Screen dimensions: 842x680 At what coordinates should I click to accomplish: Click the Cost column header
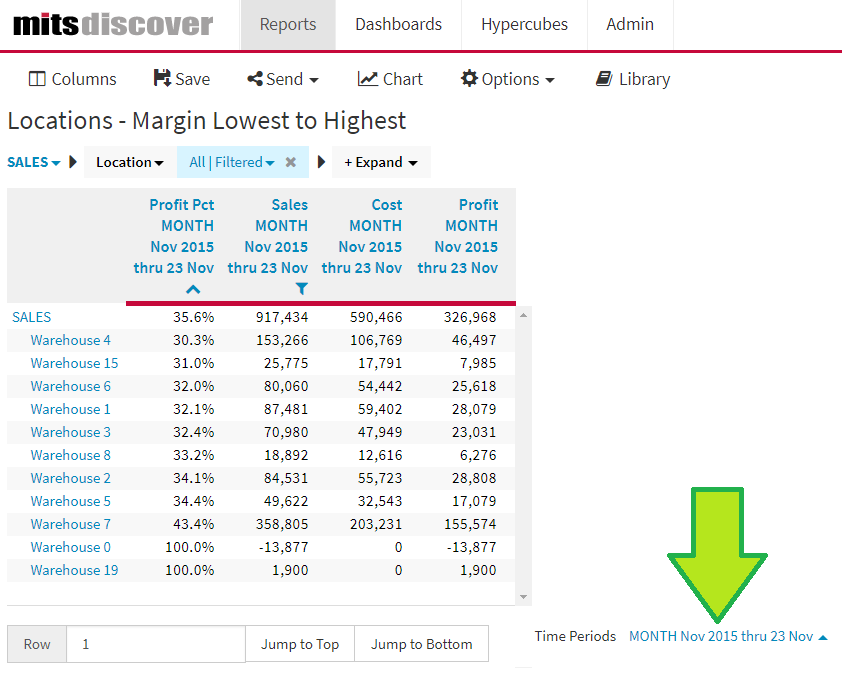point(362,236)
